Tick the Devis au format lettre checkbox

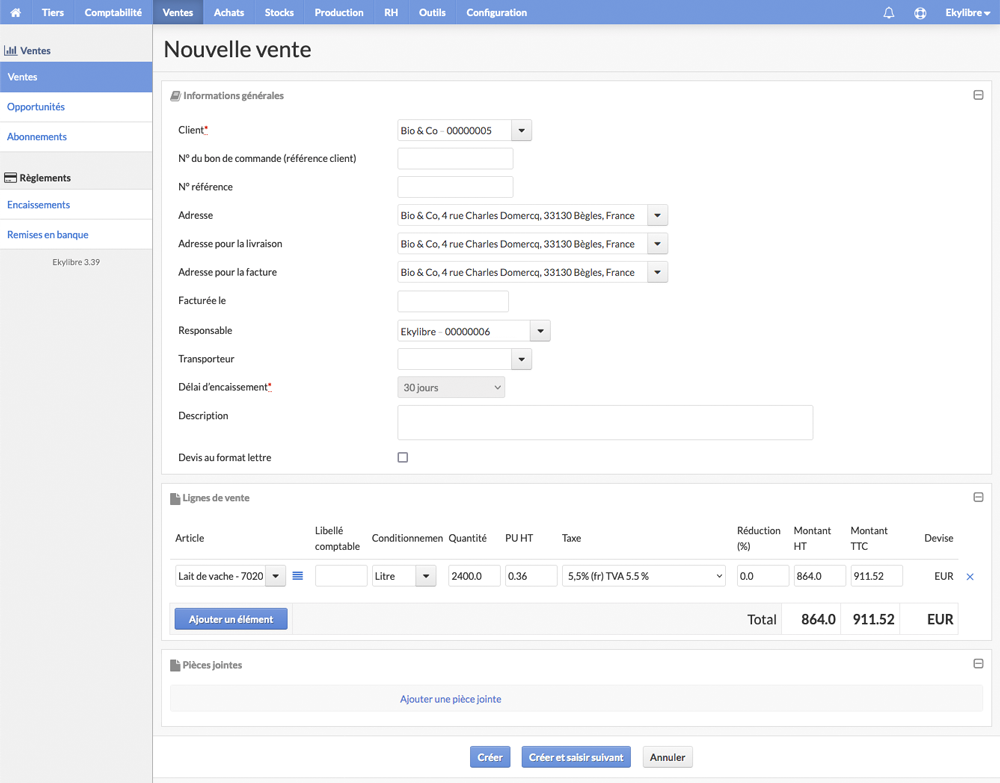pos(402,457)
